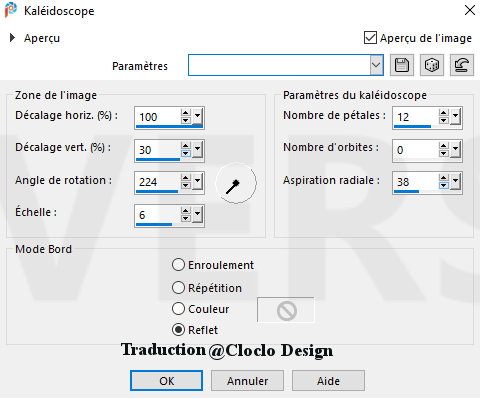Image resolution: width=482 pixels, height=399 pixels.
Task: Decrease the Nombre de pétales value with down arrow
Action: pyautogui.click(x=443, y=120)
